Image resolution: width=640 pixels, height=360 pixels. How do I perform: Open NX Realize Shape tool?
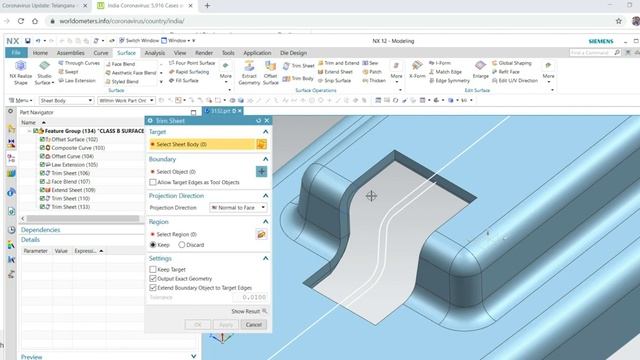tap(20, 73)
